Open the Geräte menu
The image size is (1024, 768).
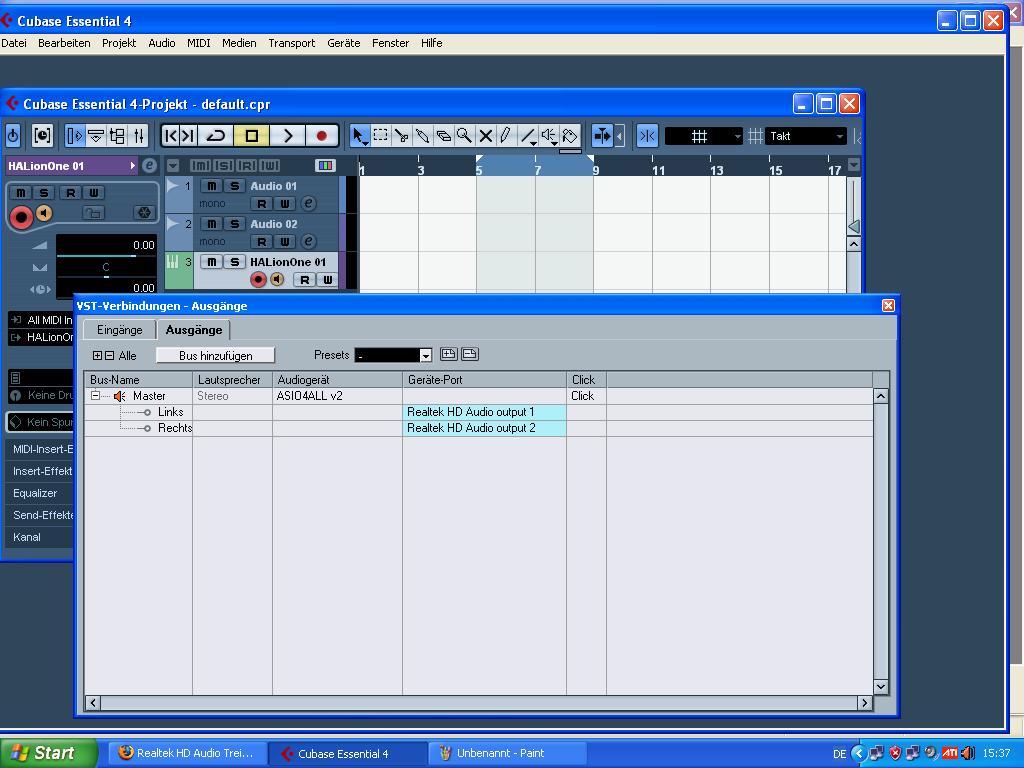click(344, 43)
